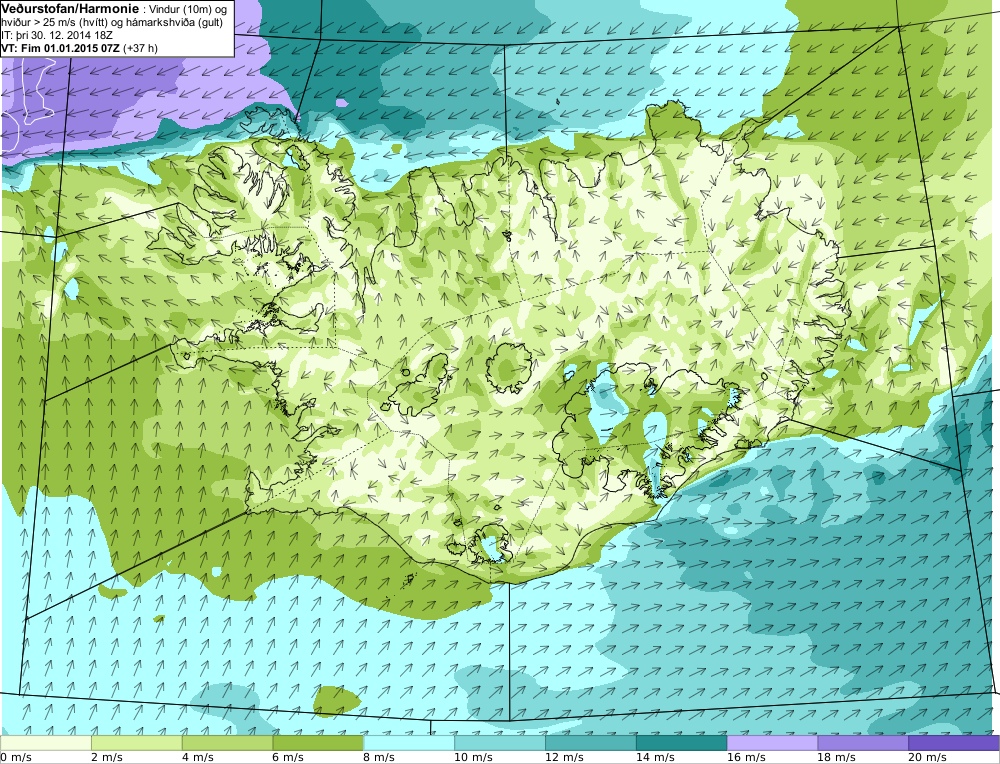Click the 'IT: þri 30. 12. 2014 18Z' line

[x=57, y=35]
